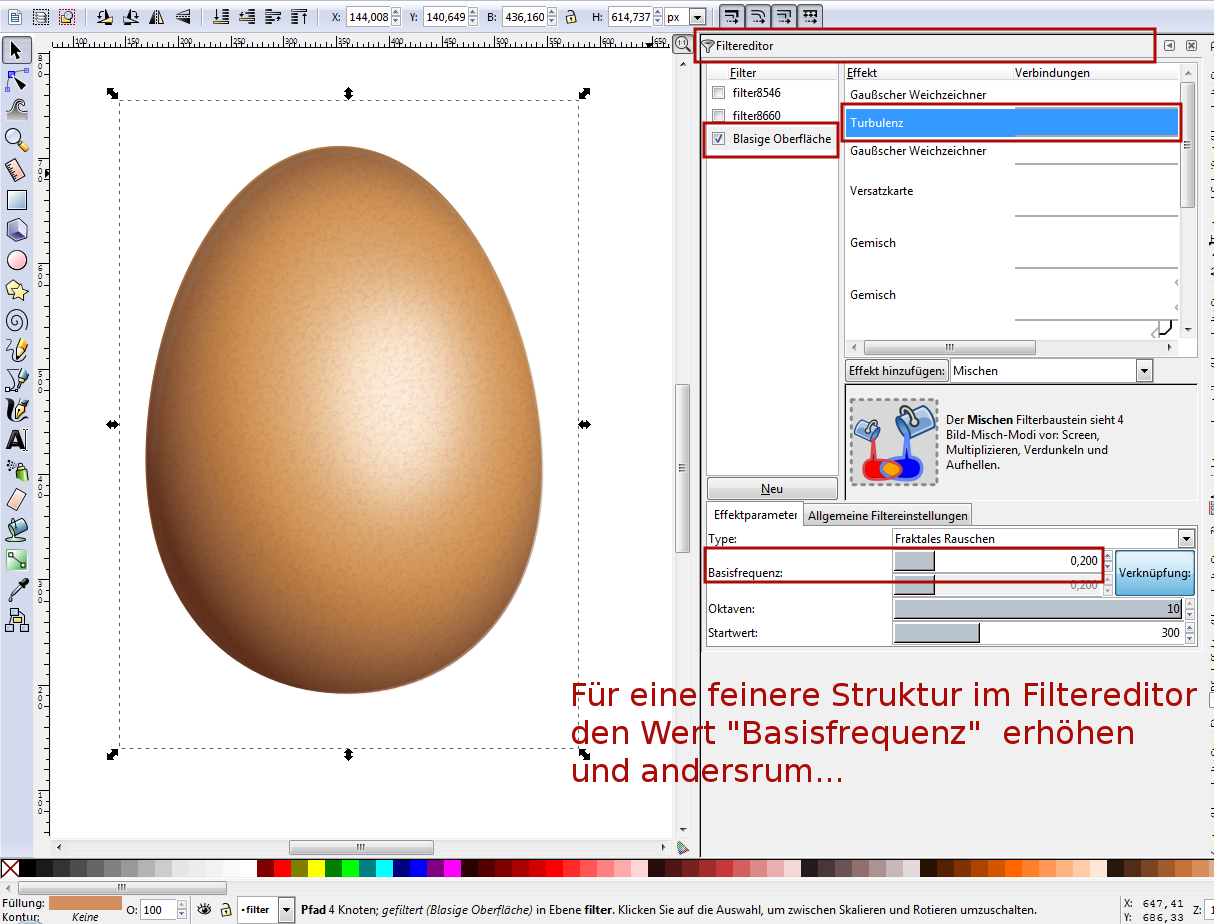Image resolution: width=1214 pixels, height=924 pixels.
Task: Select the paint bucket fill tool
Action: point(17,529)
